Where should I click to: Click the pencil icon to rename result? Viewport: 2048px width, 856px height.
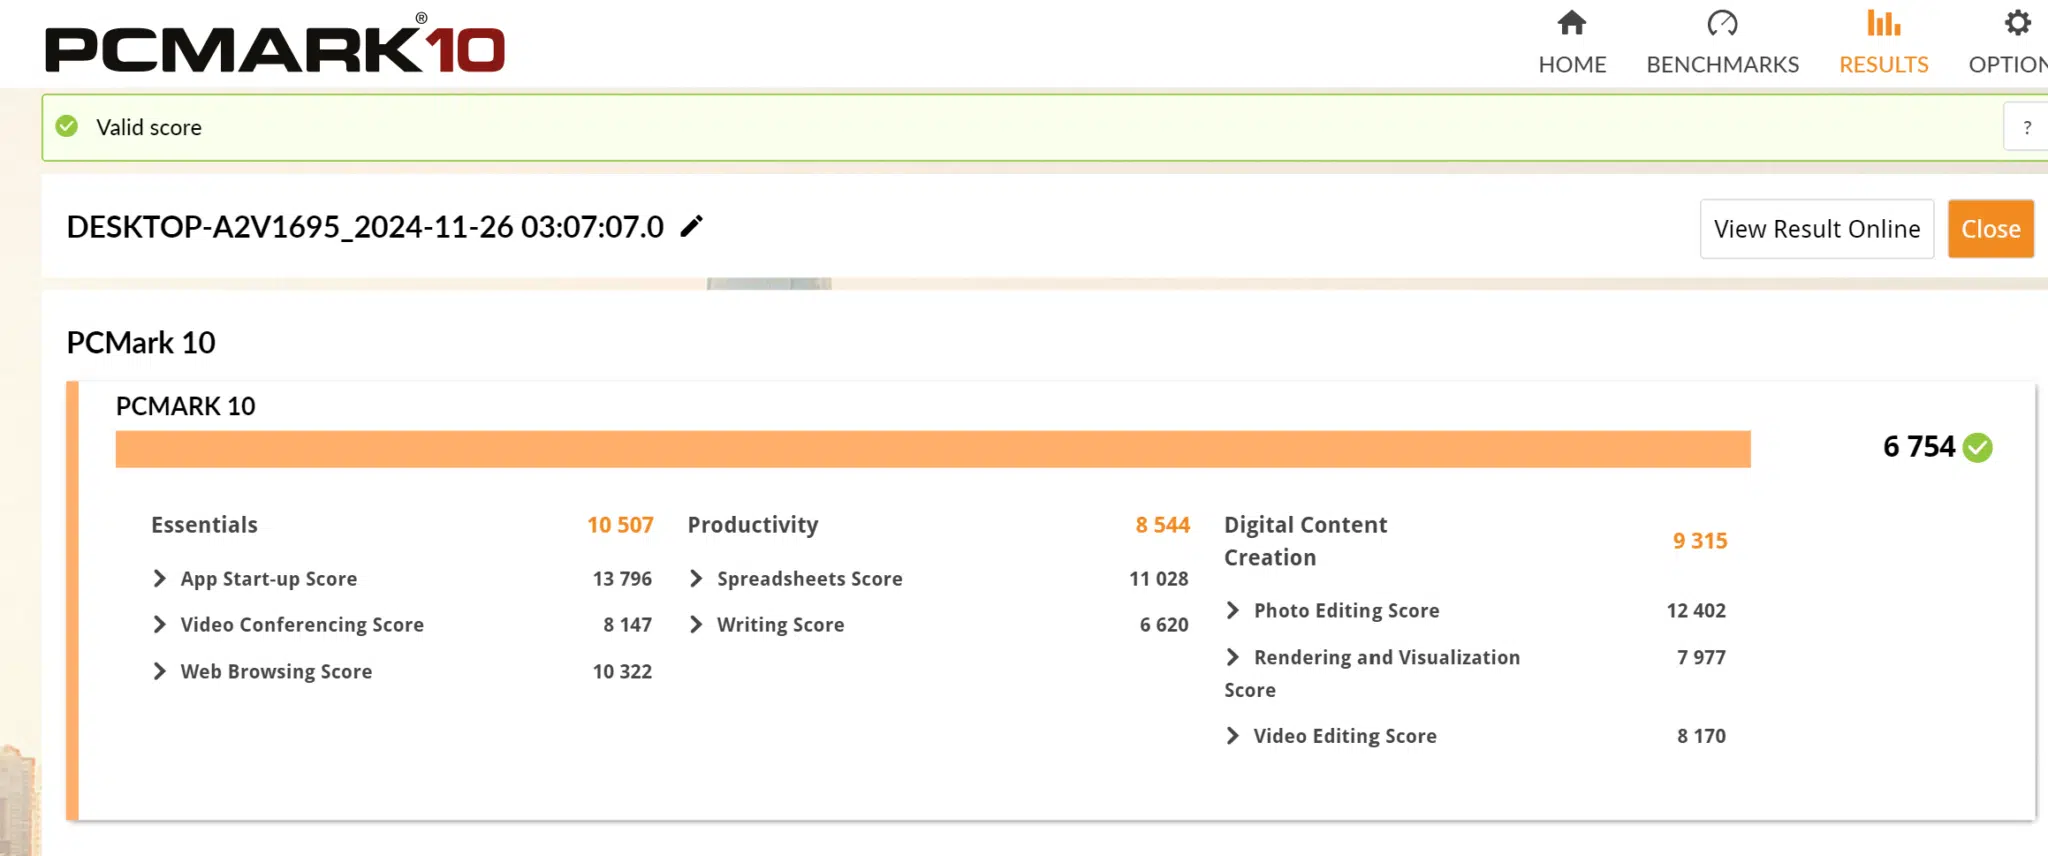click(691, 227)
